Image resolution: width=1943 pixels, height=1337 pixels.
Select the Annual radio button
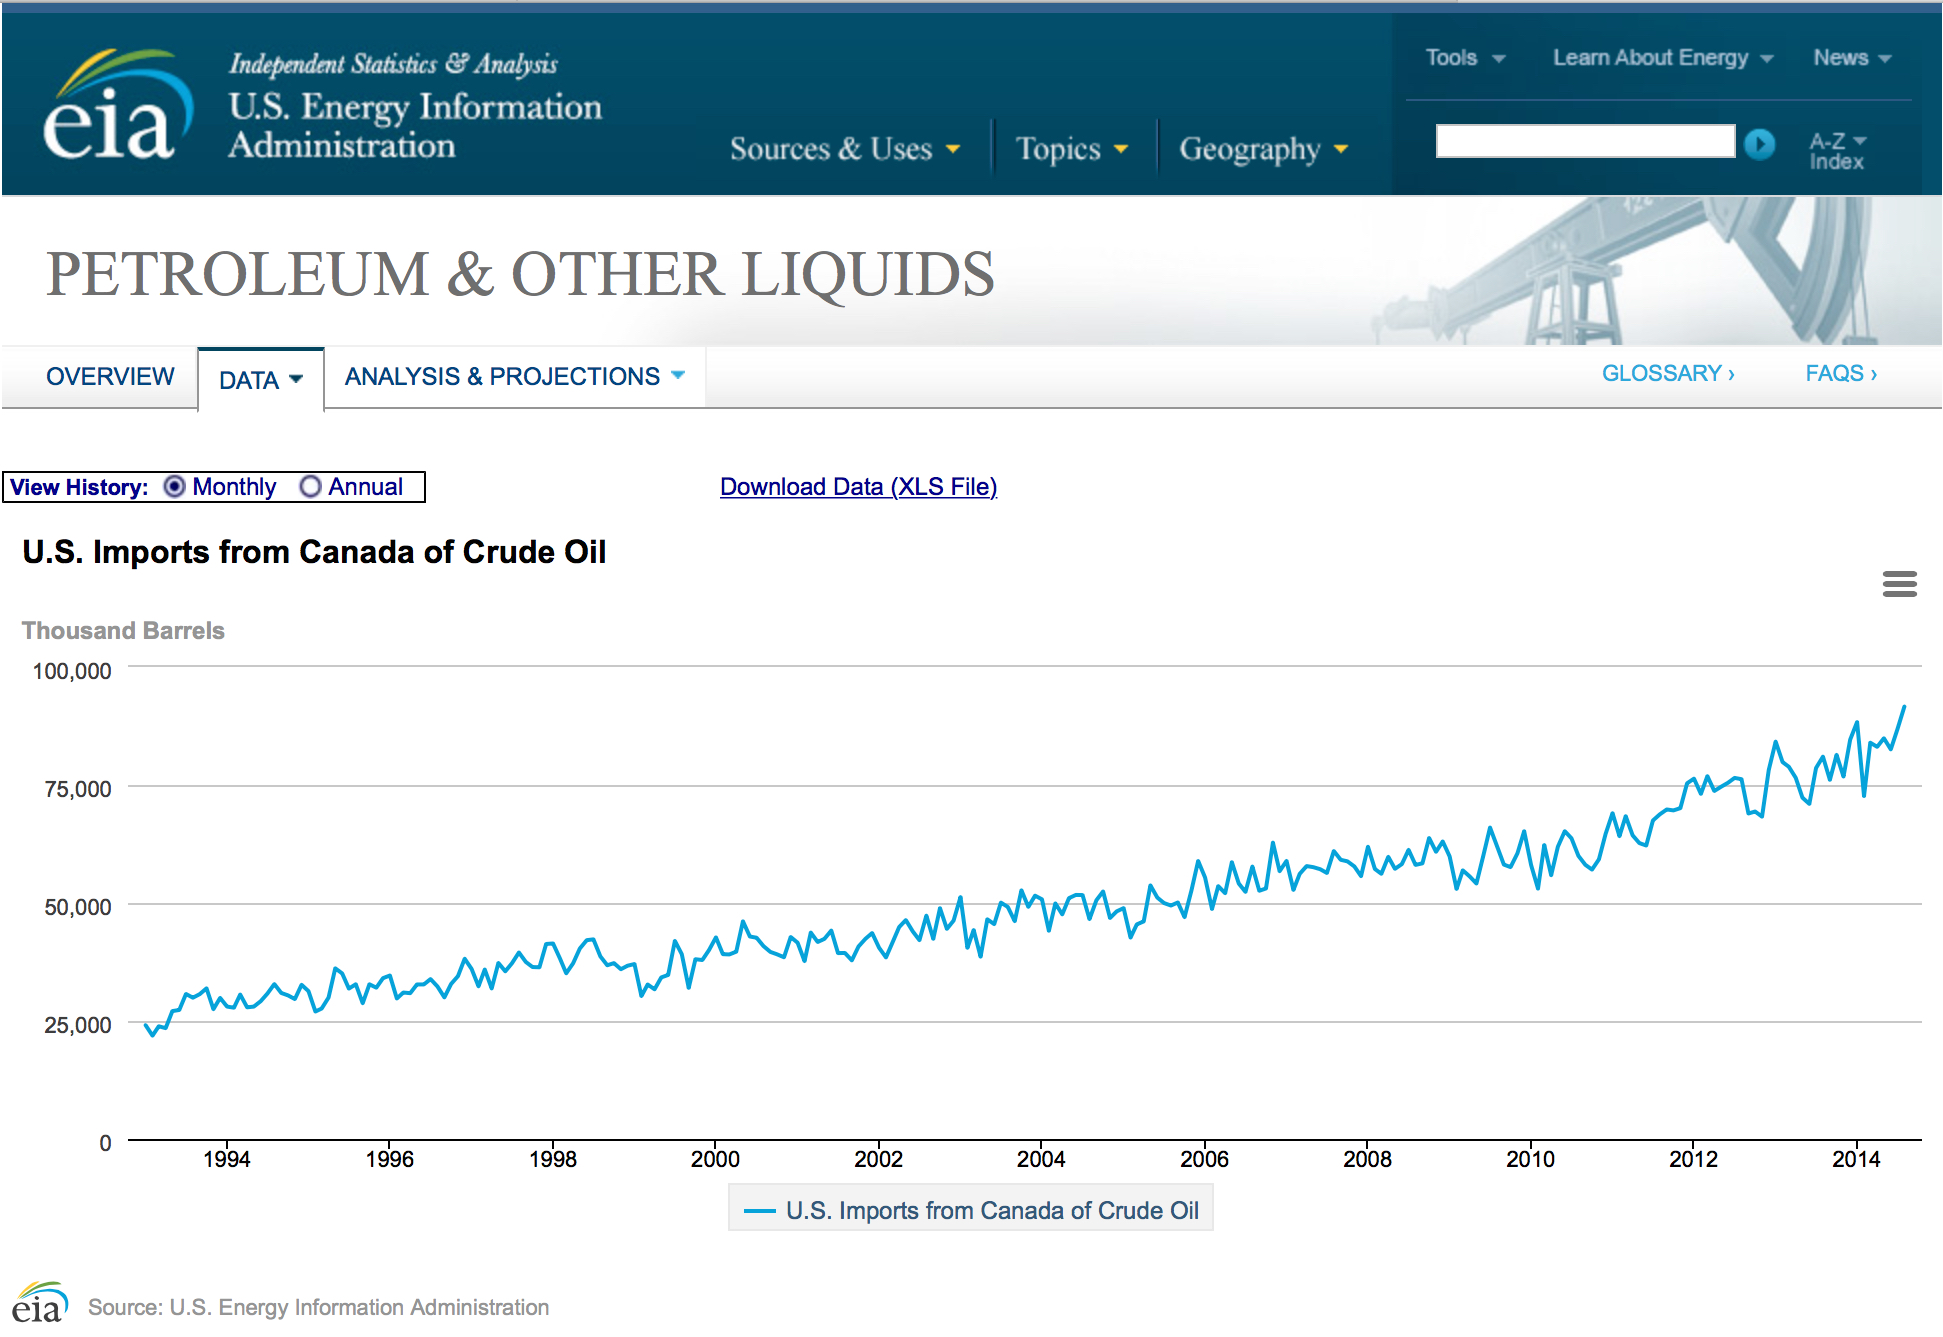point(311,487)
